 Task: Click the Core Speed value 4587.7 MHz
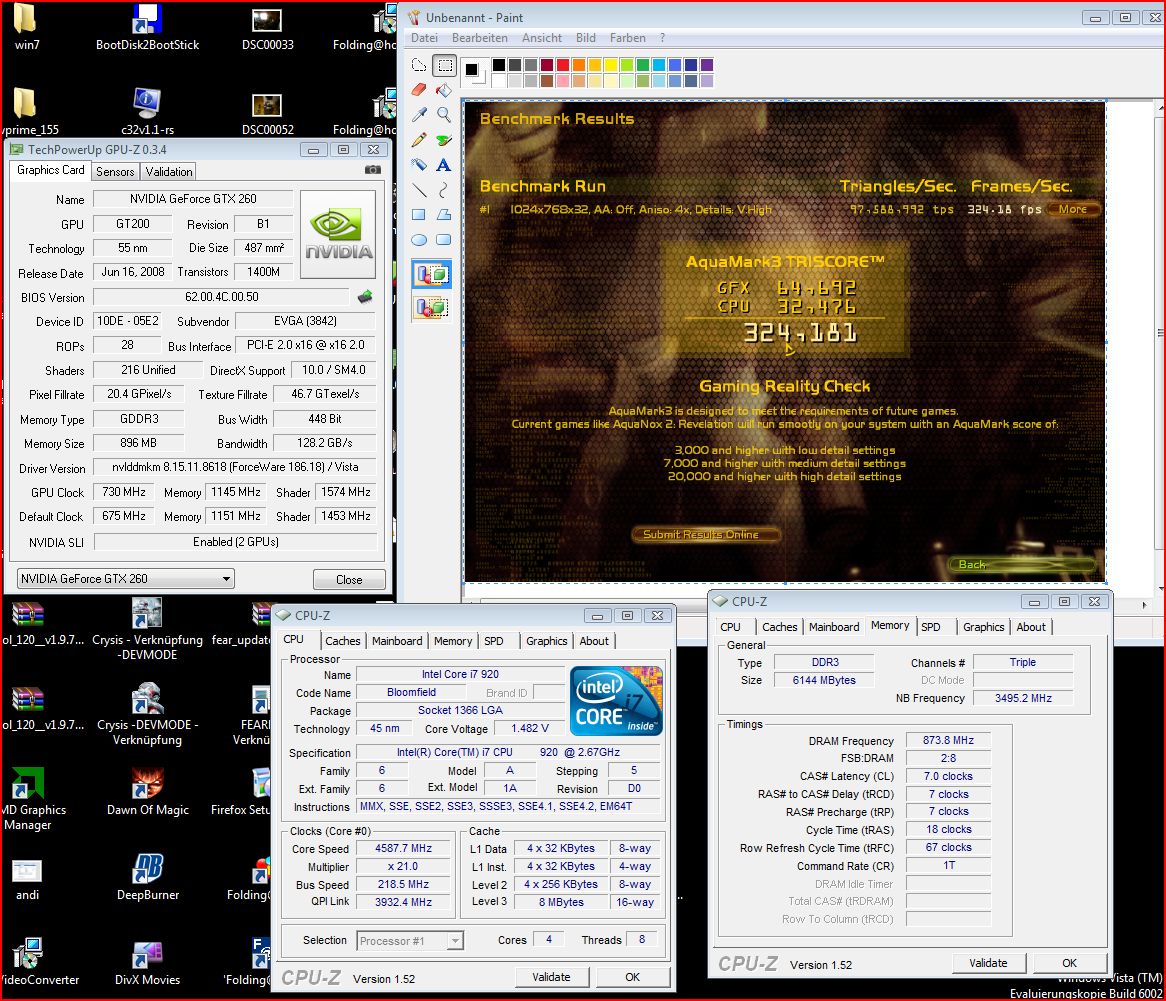[403, 849]
